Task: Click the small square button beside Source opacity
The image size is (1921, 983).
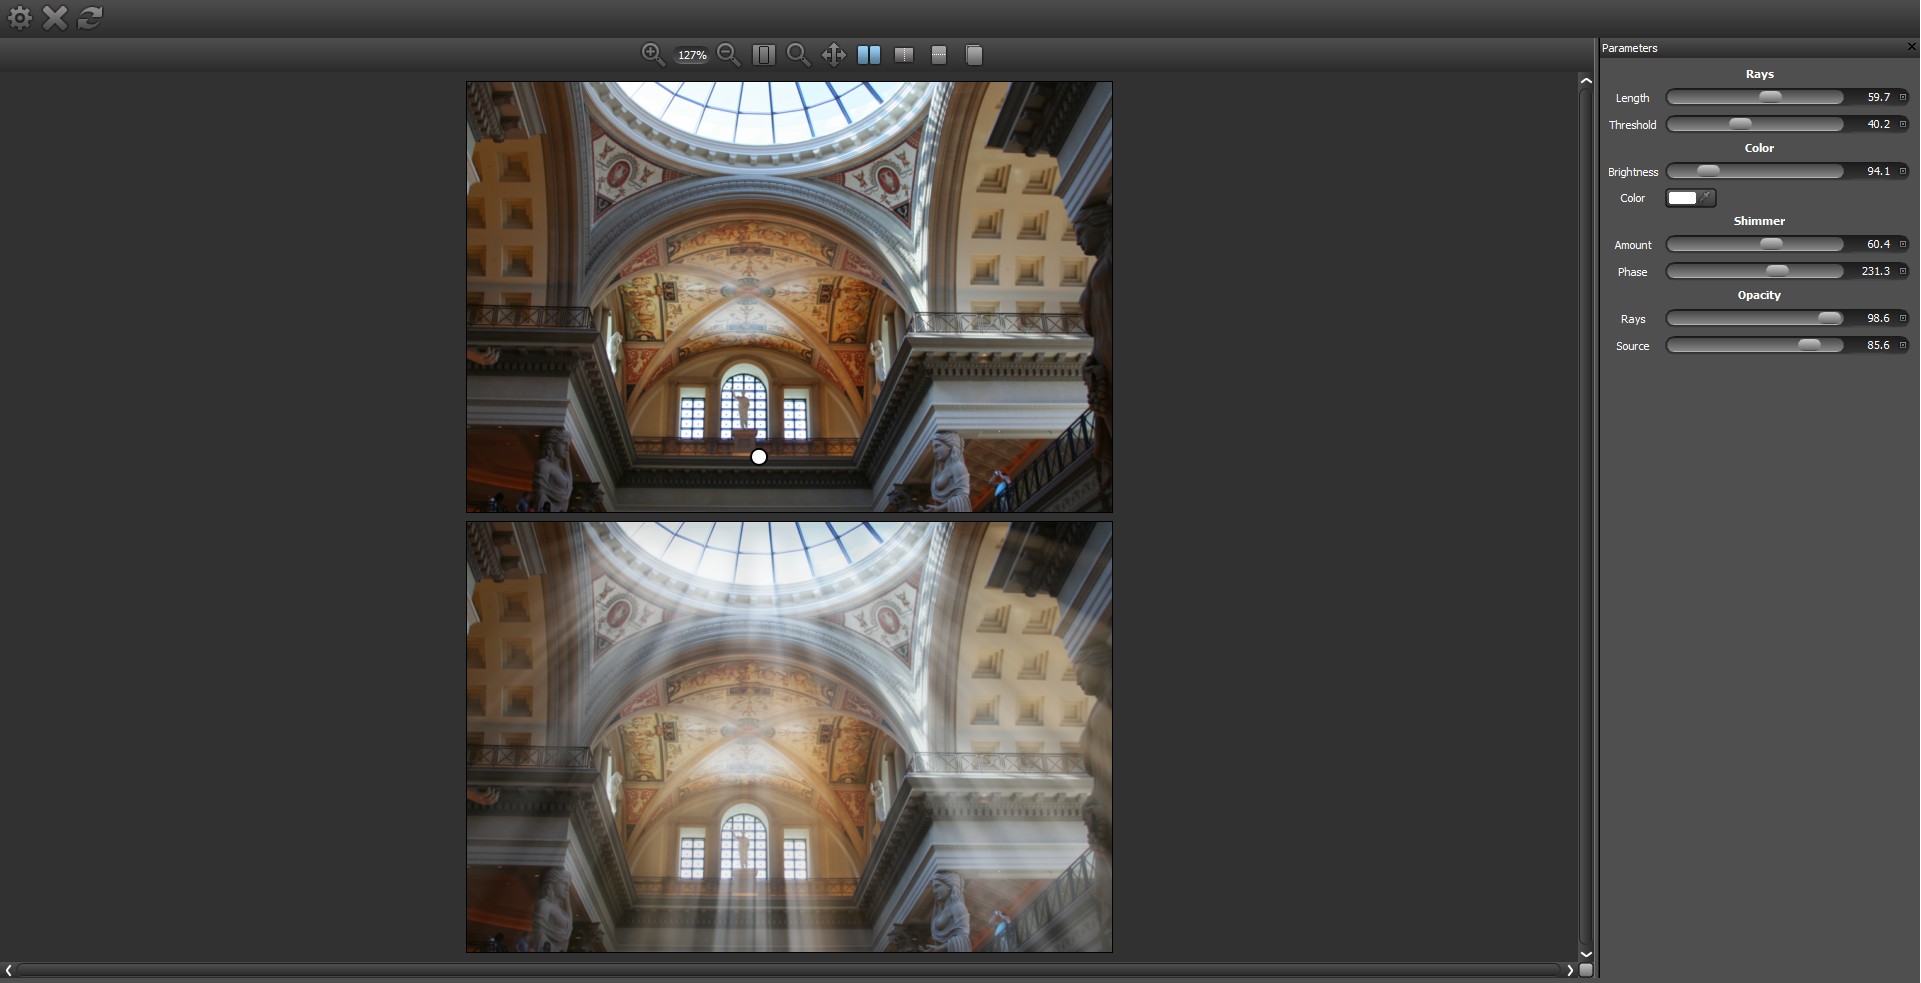Action: 1903,345
